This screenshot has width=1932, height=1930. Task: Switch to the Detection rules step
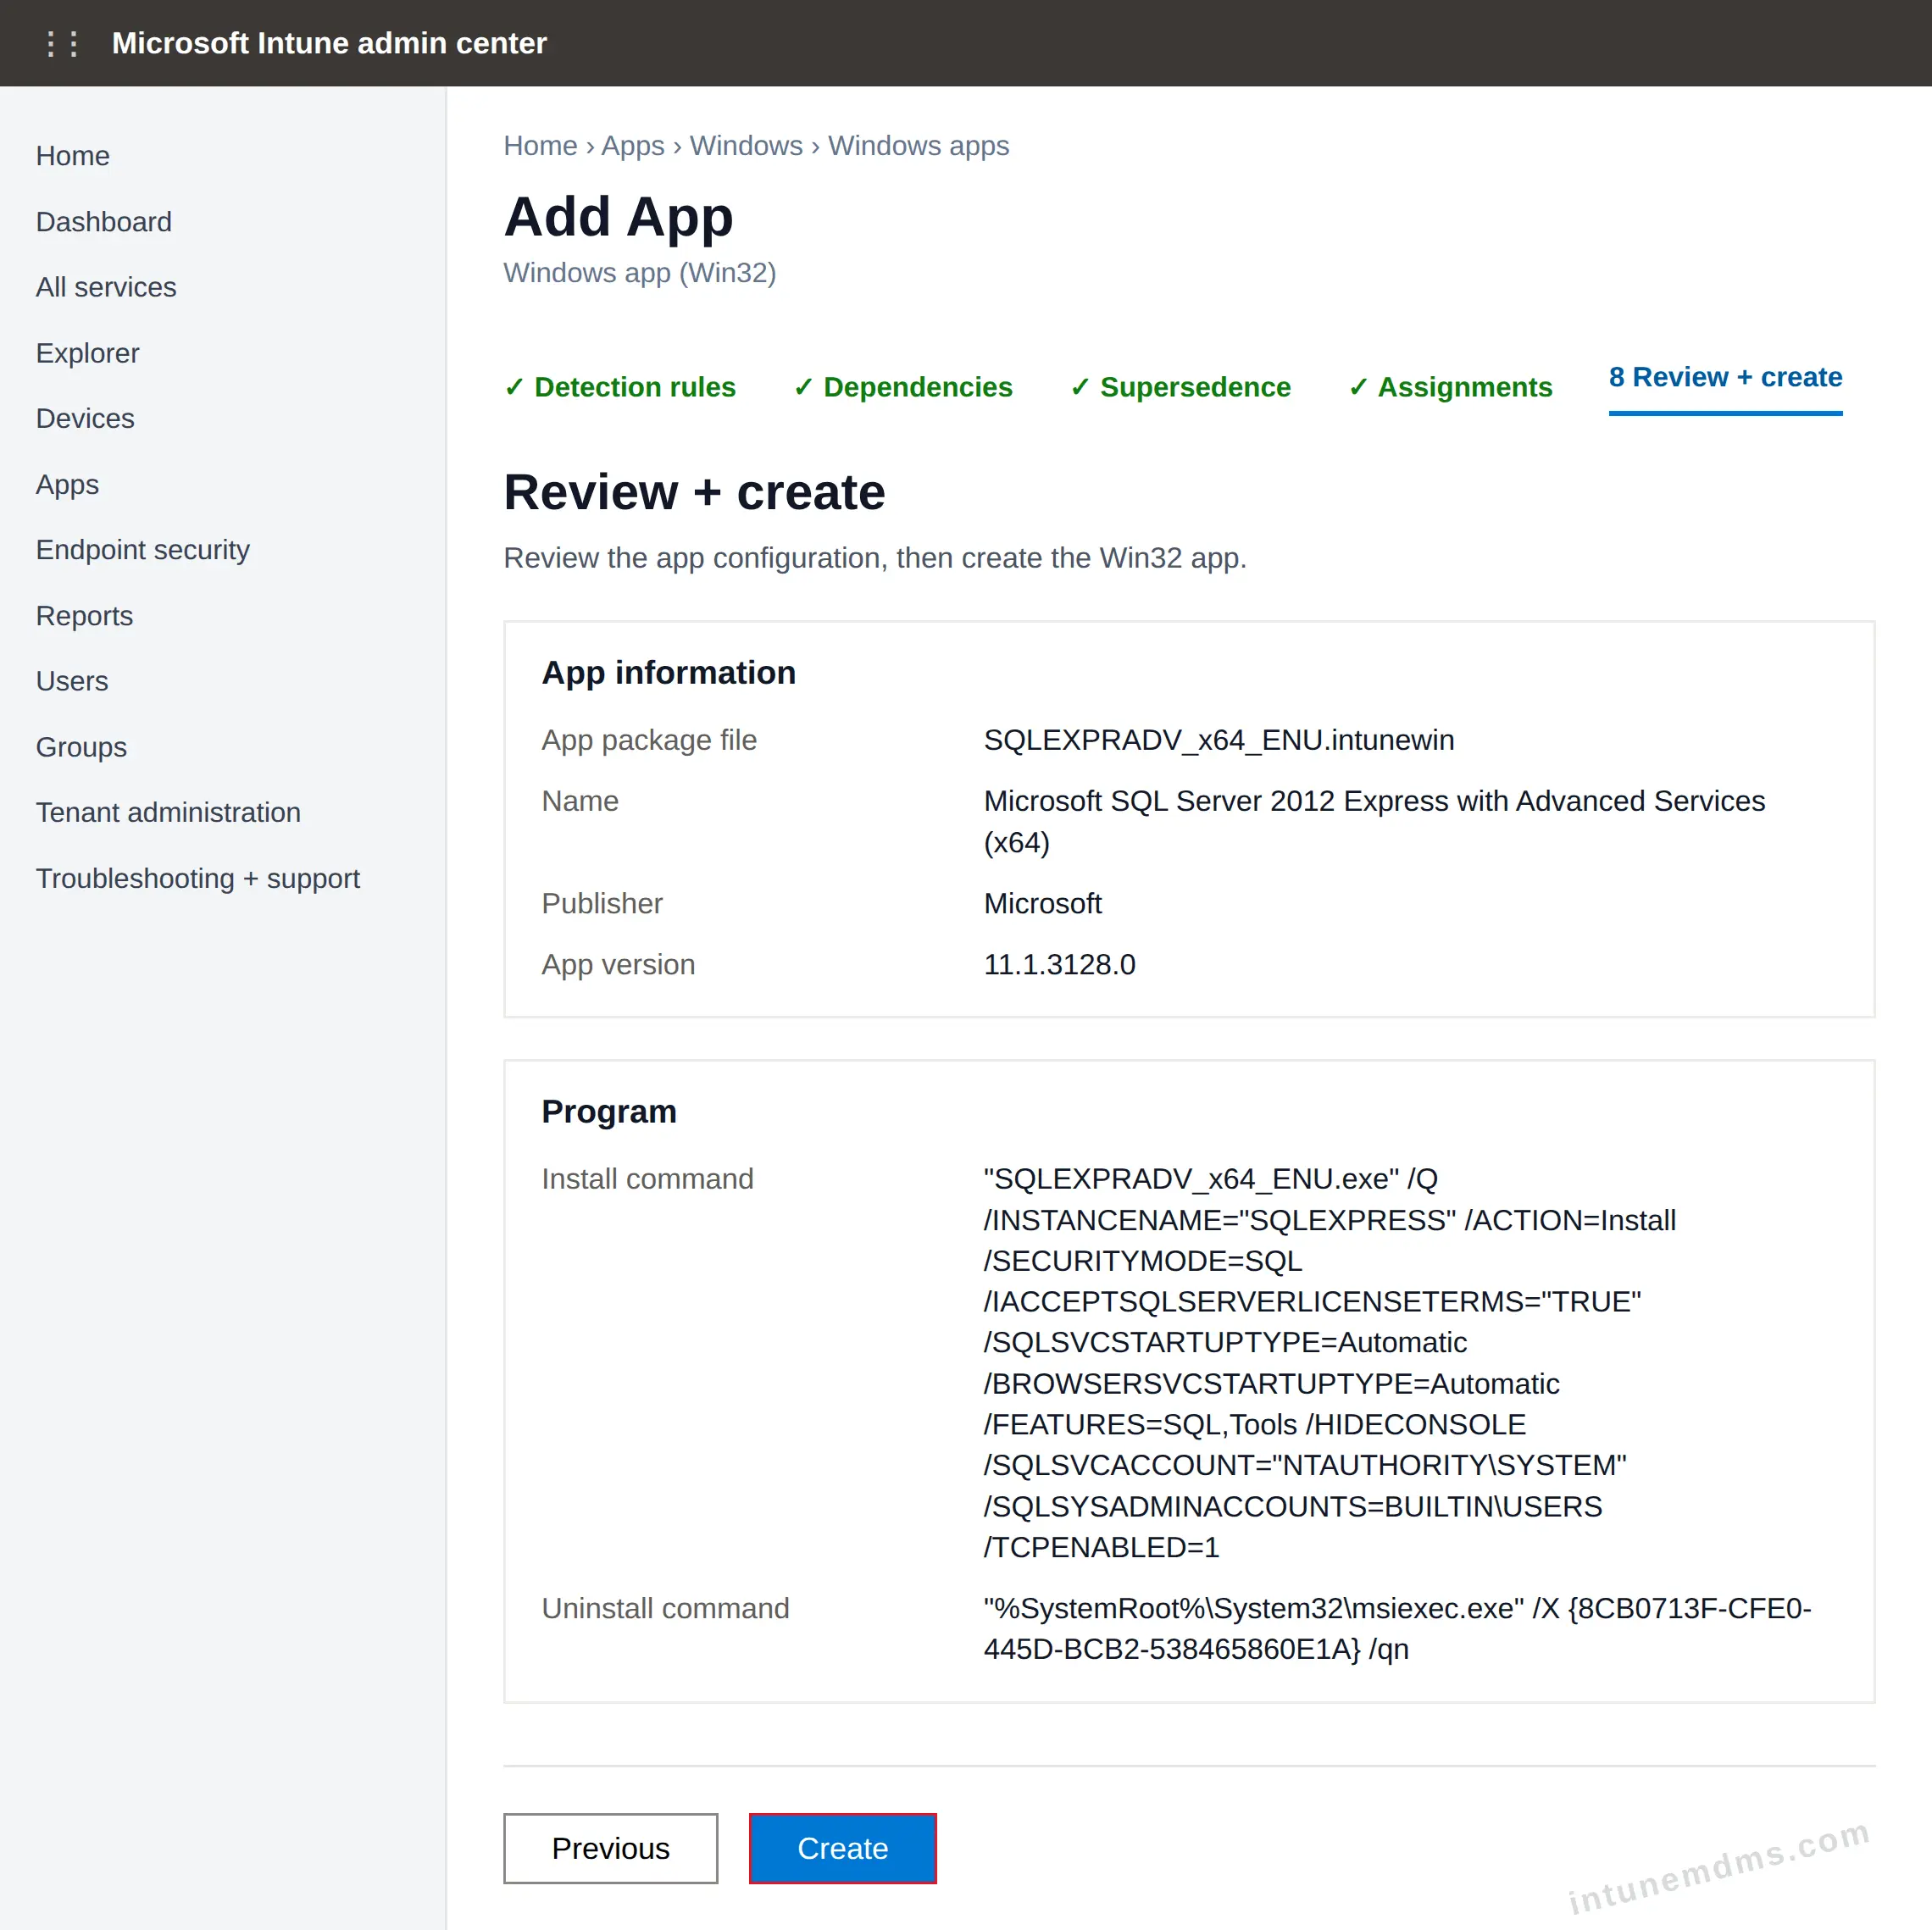pos(620,387)
